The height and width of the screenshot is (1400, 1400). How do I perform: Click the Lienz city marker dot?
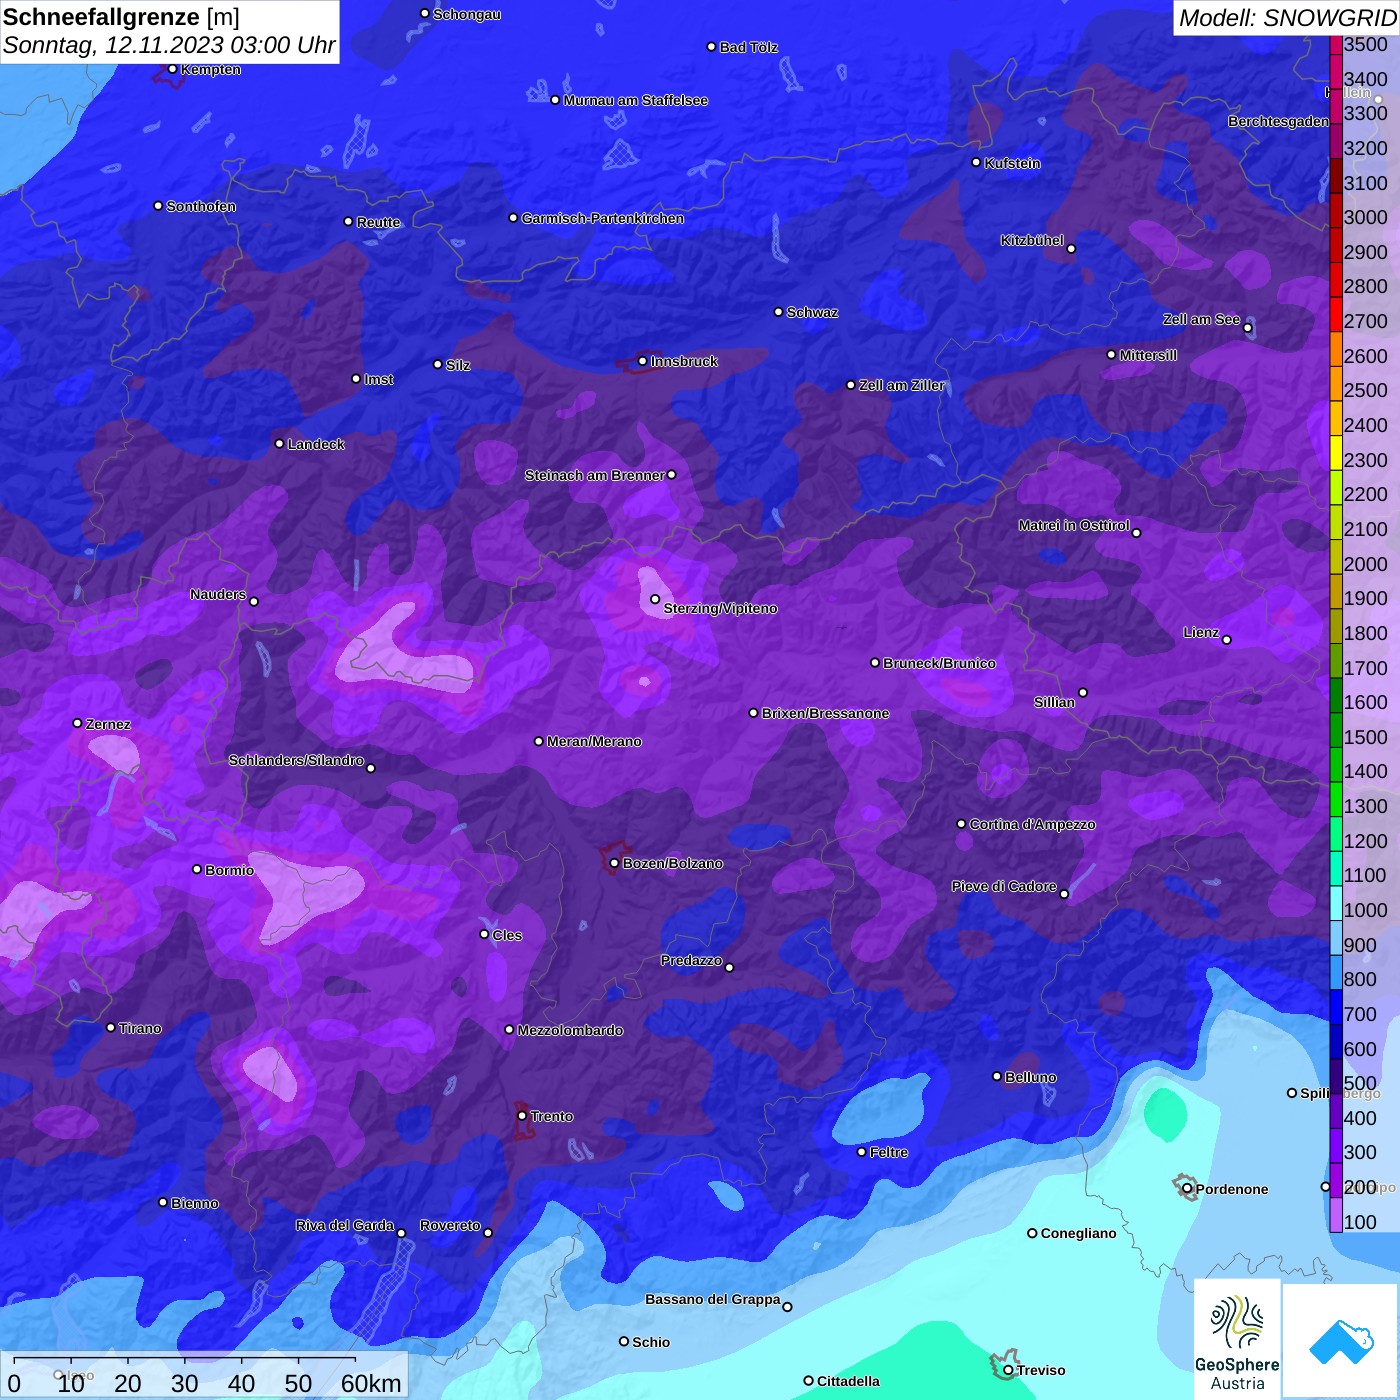(1227, 640)
